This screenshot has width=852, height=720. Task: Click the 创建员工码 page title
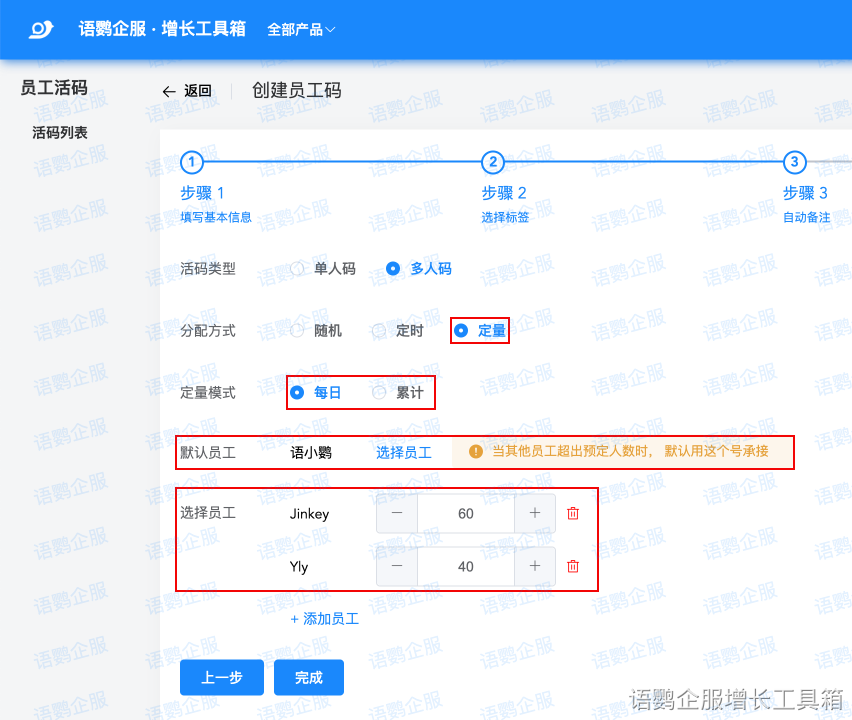click(x=297, y=90)
